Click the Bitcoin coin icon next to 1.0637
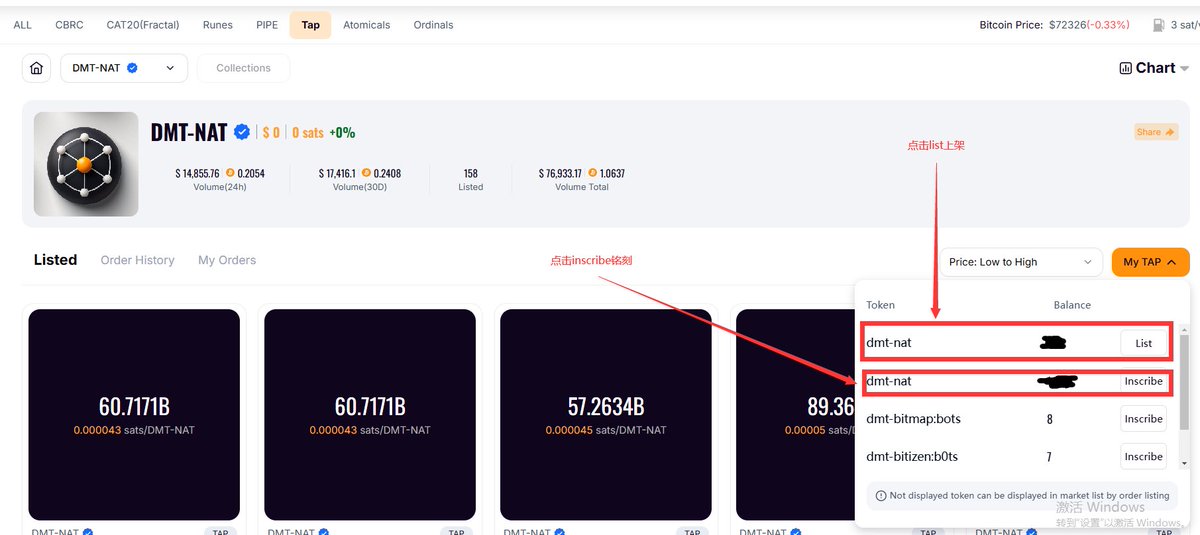 (x=594, y=173)
